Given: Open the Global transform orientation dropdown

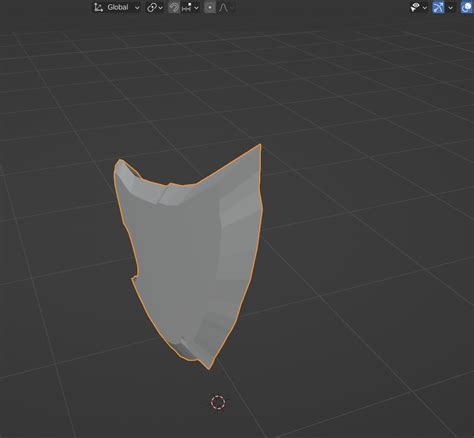Looking at the screenshot, I should point(116,7).
